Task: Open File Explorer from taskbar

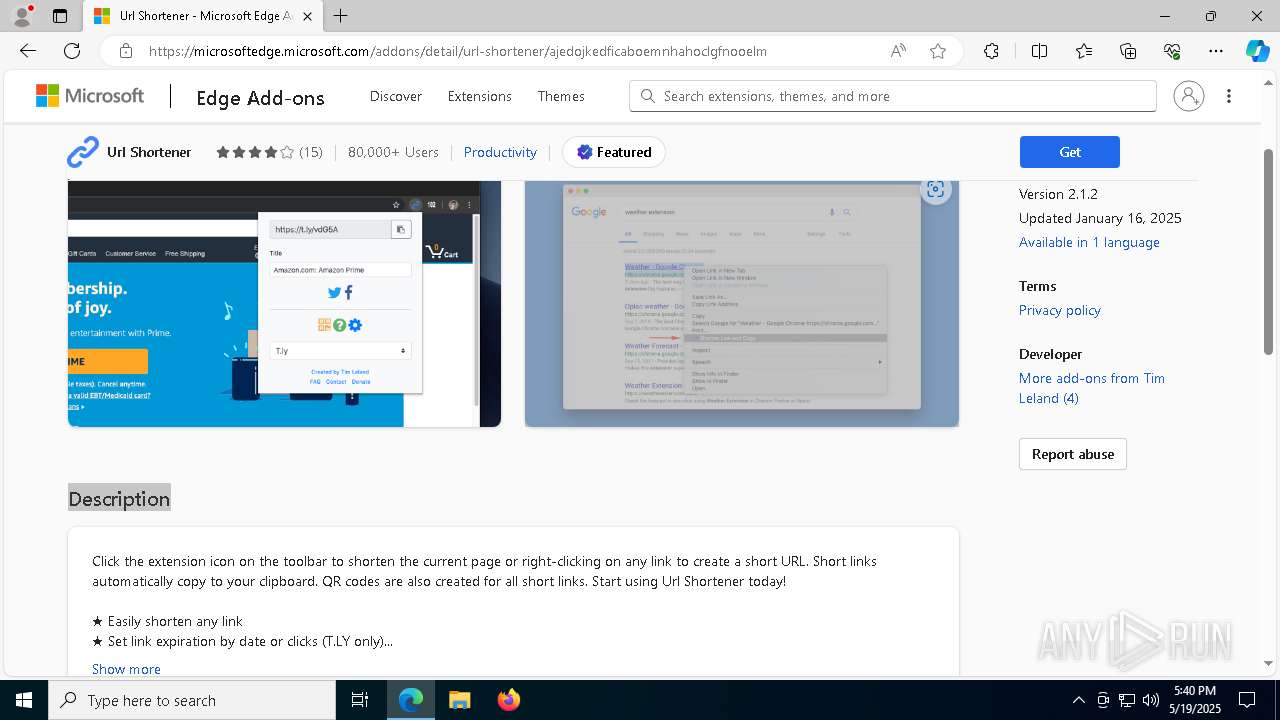Action: point(459,700)
